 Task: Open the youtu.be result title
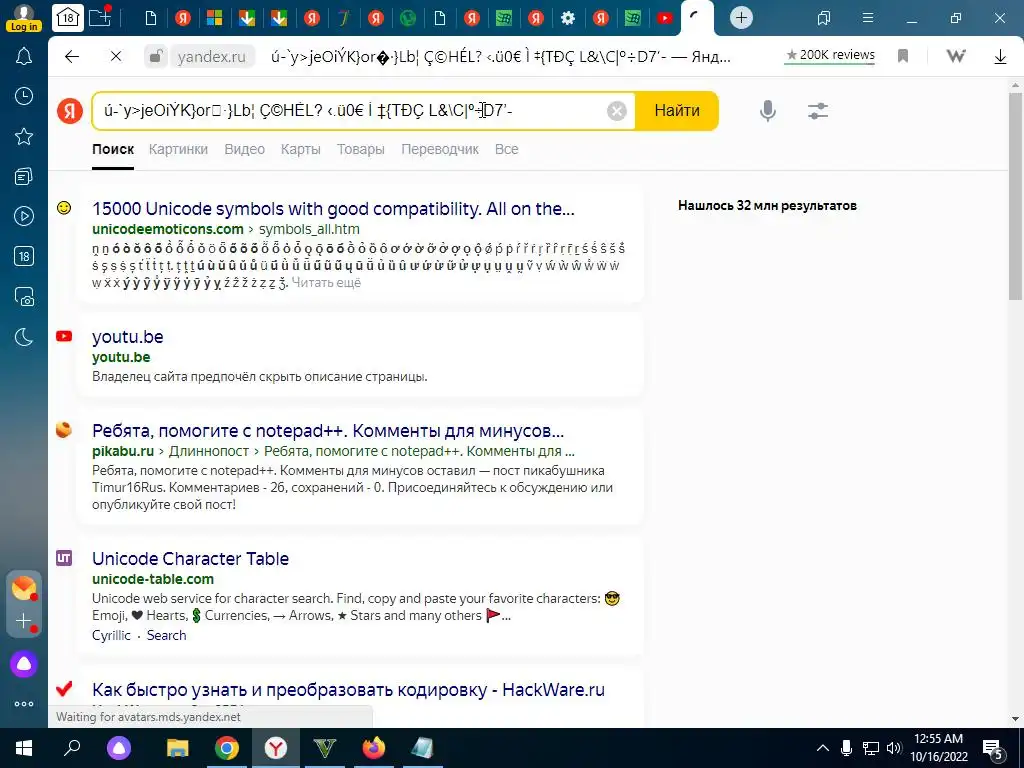(127, 337)
